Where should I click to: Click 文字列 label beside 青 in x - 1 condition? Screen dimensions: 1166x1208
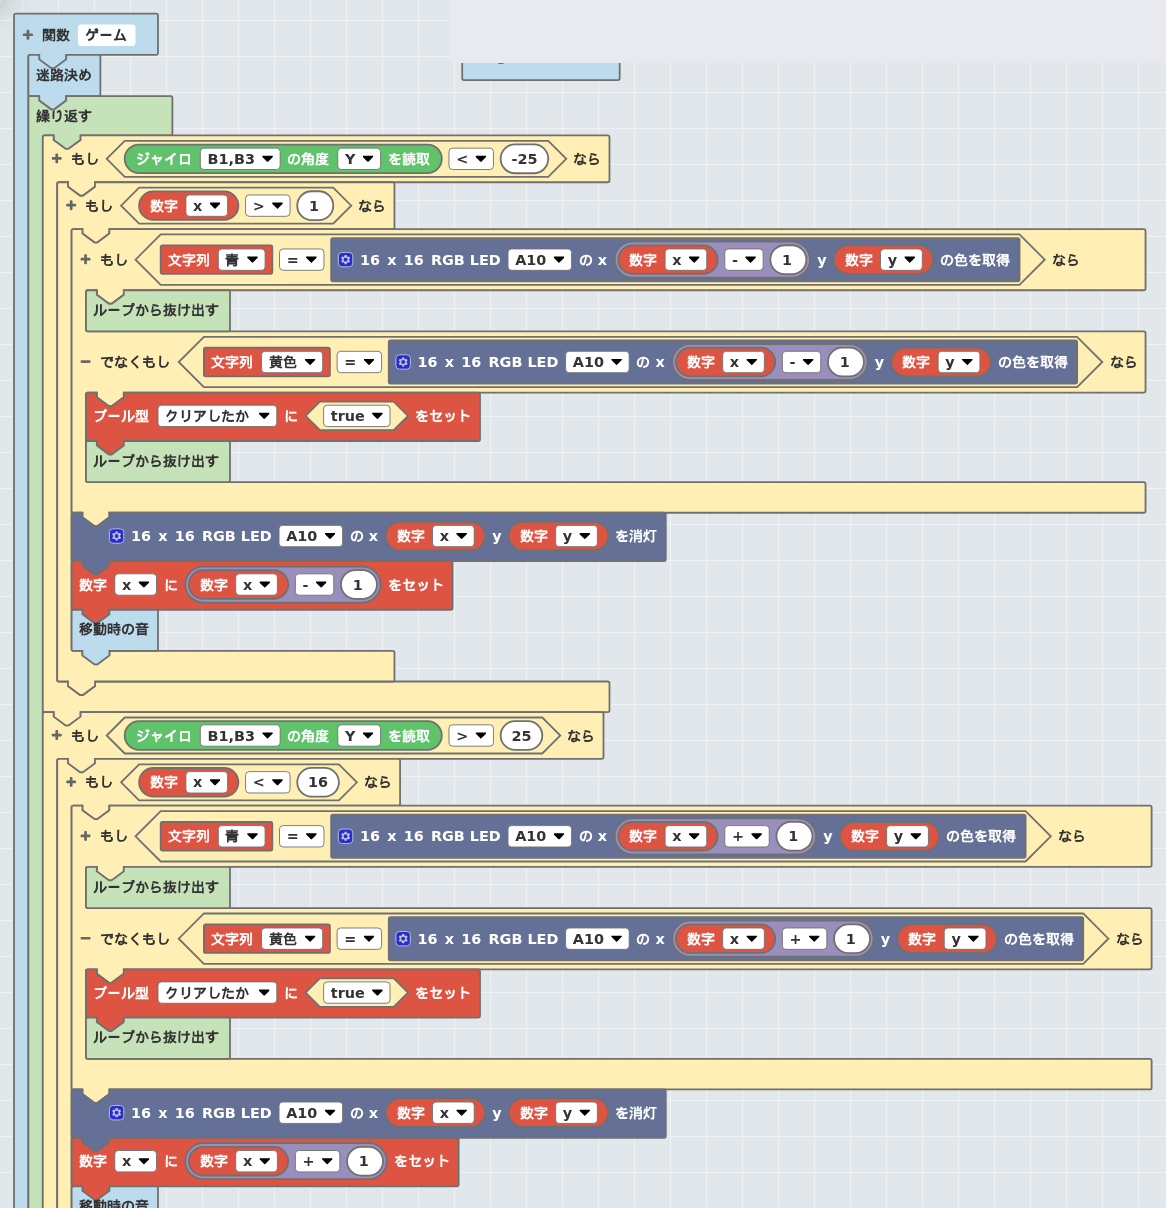click(x=189, y=260)
